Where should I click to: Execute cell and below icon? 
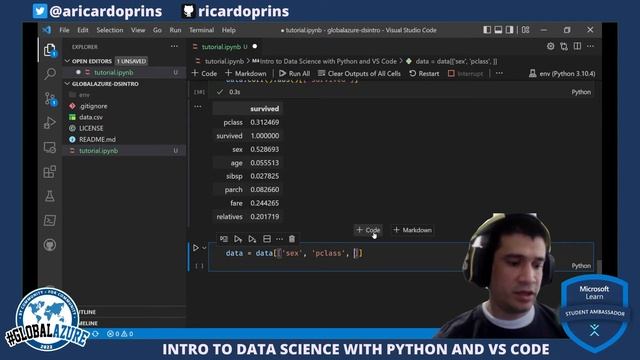pyautogui.click(x=252, y=239)
